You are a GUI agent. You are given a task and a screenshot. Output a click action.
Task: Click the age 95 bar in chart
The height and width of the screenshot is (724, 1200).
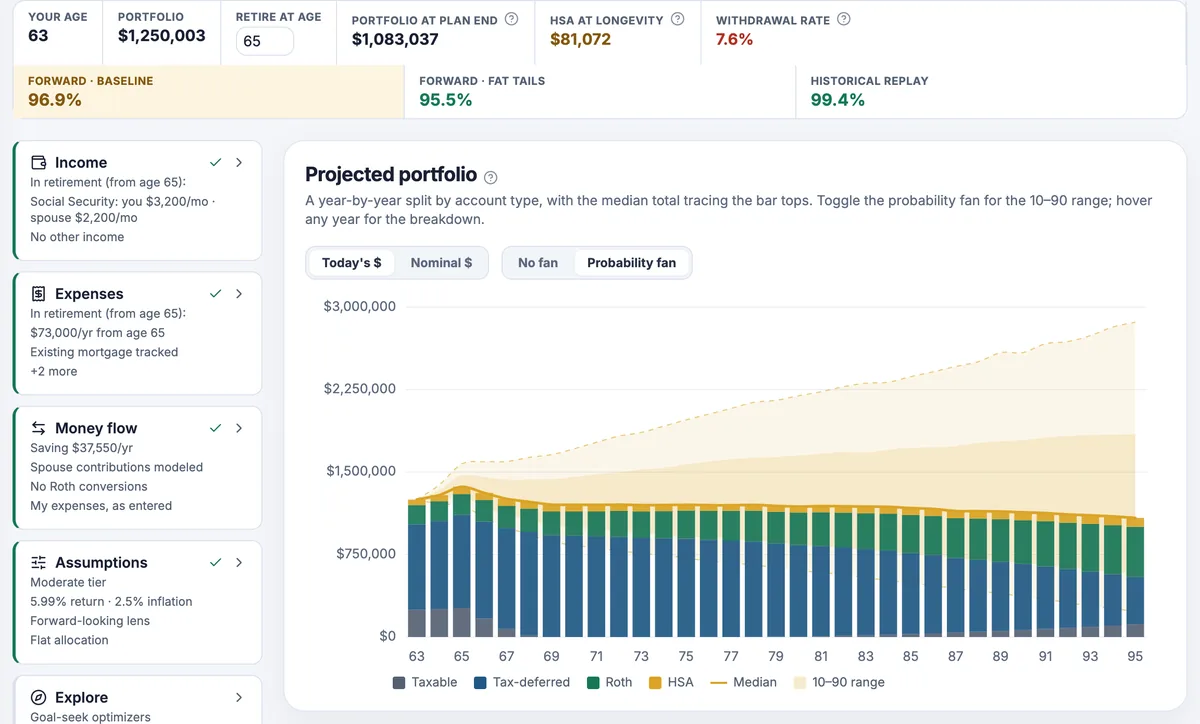point(1135,578)
